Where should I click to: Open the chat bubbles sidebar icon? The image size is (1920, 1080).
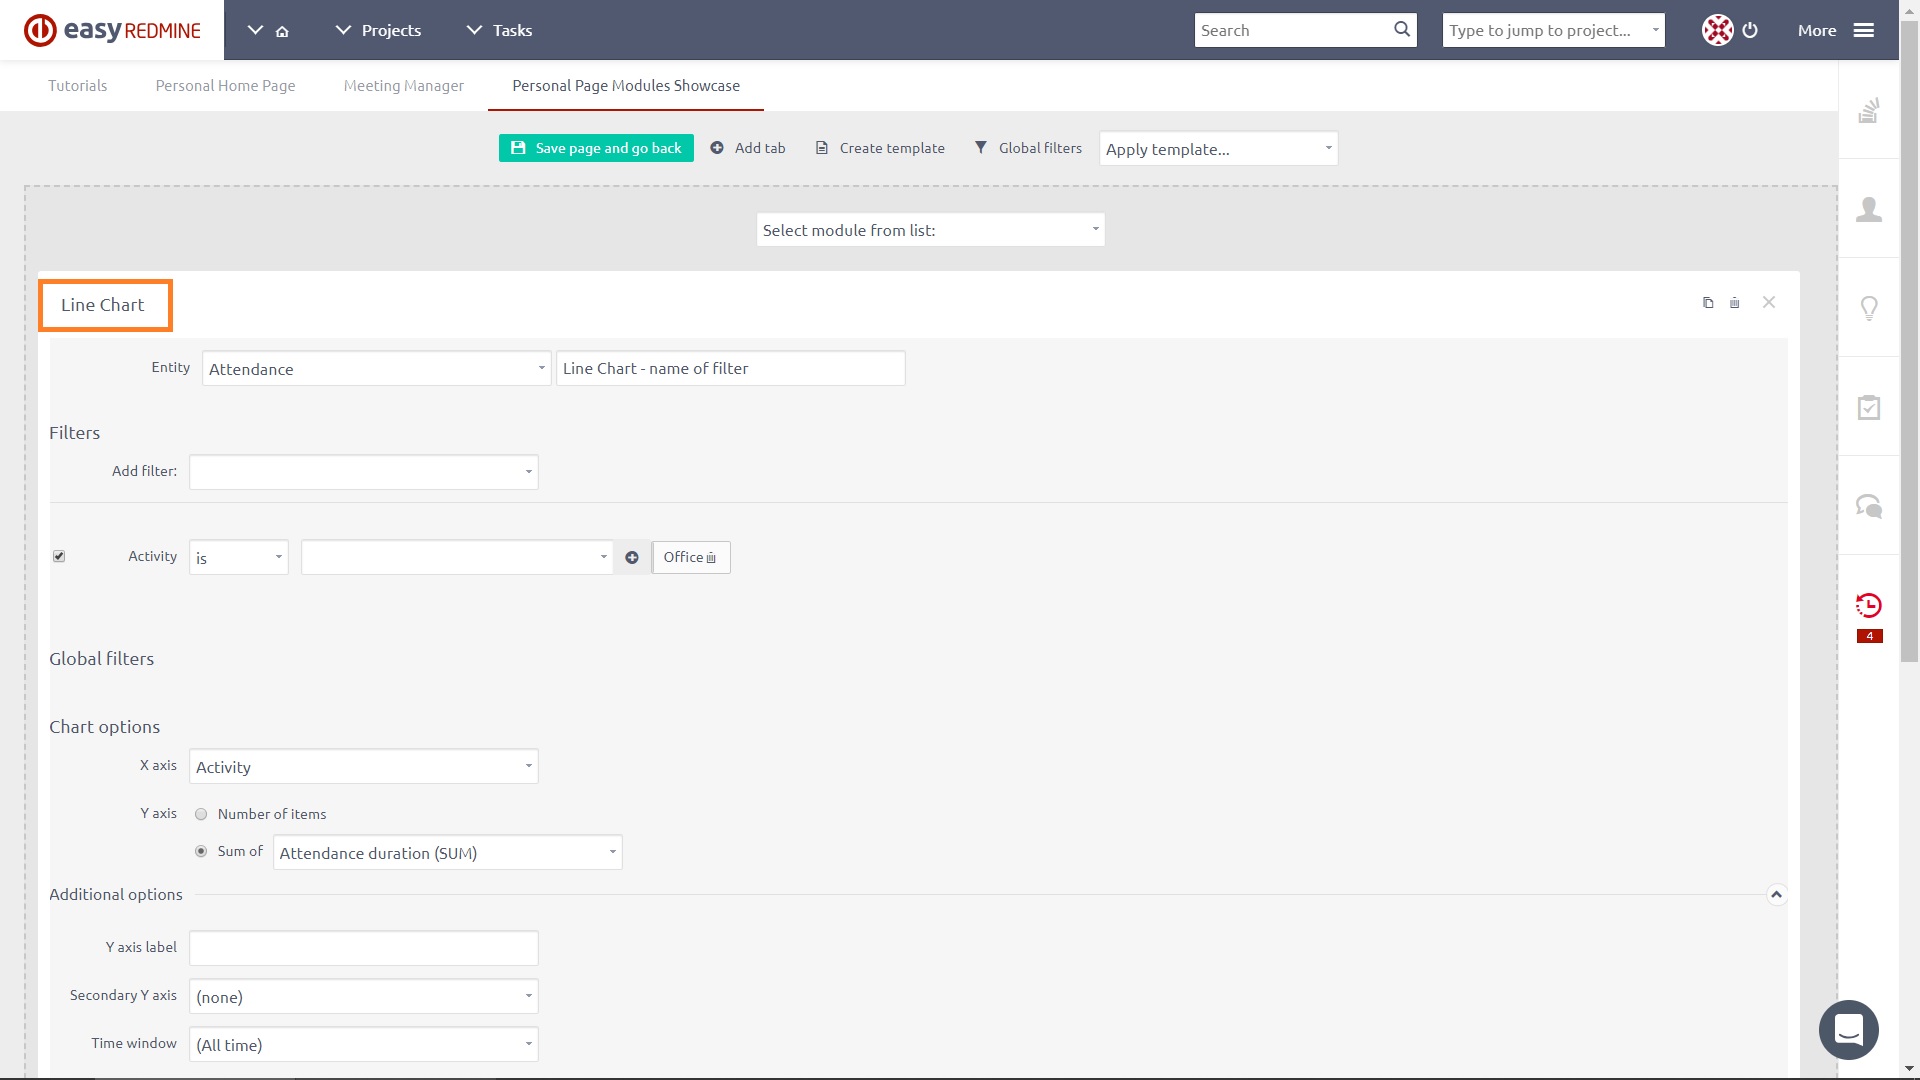coord(1868,506)
